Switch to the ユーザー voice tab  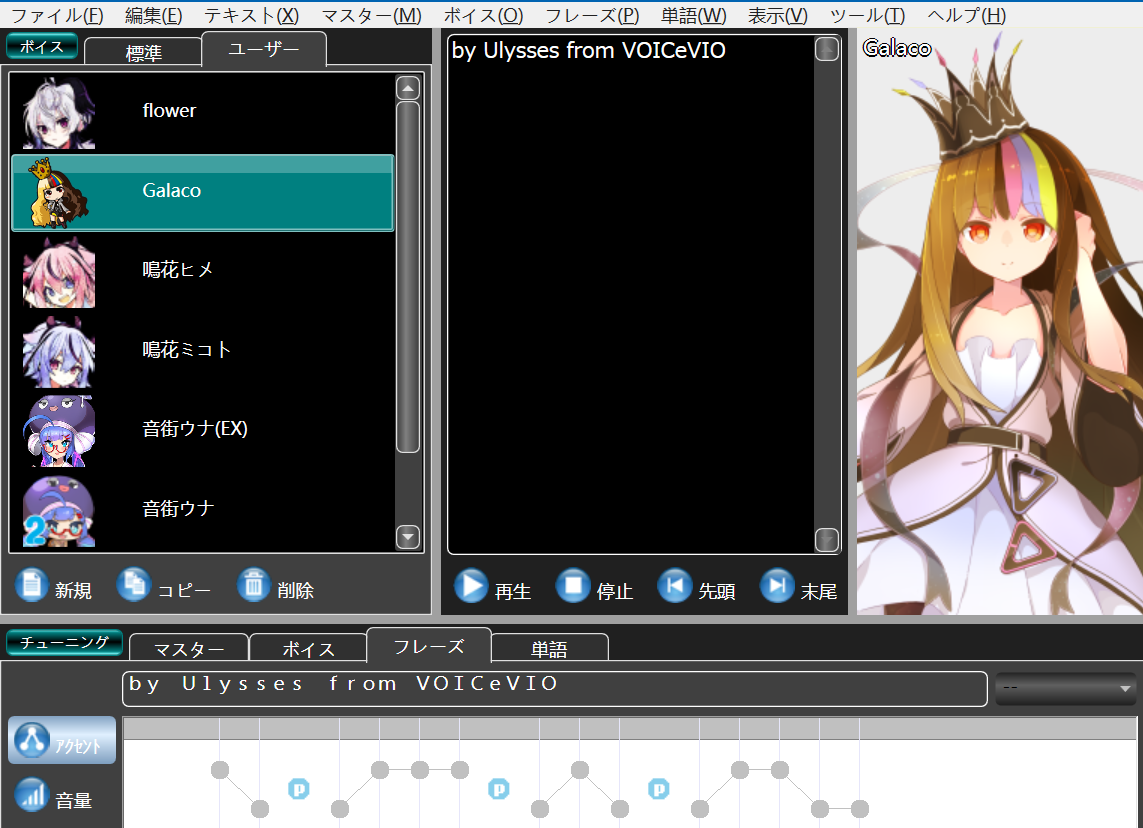click(x=263, y=49)
